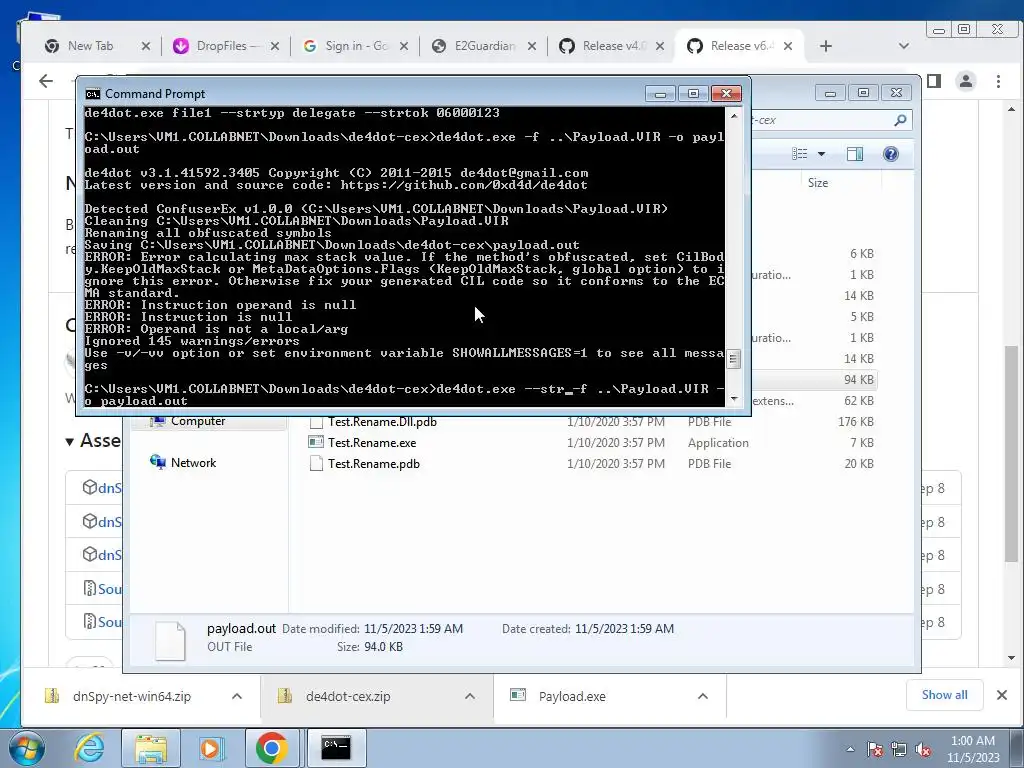Click Action Center flag tray icon
Image resolution: width=1024 pixels, height=768 pixels.
point(875,749)
